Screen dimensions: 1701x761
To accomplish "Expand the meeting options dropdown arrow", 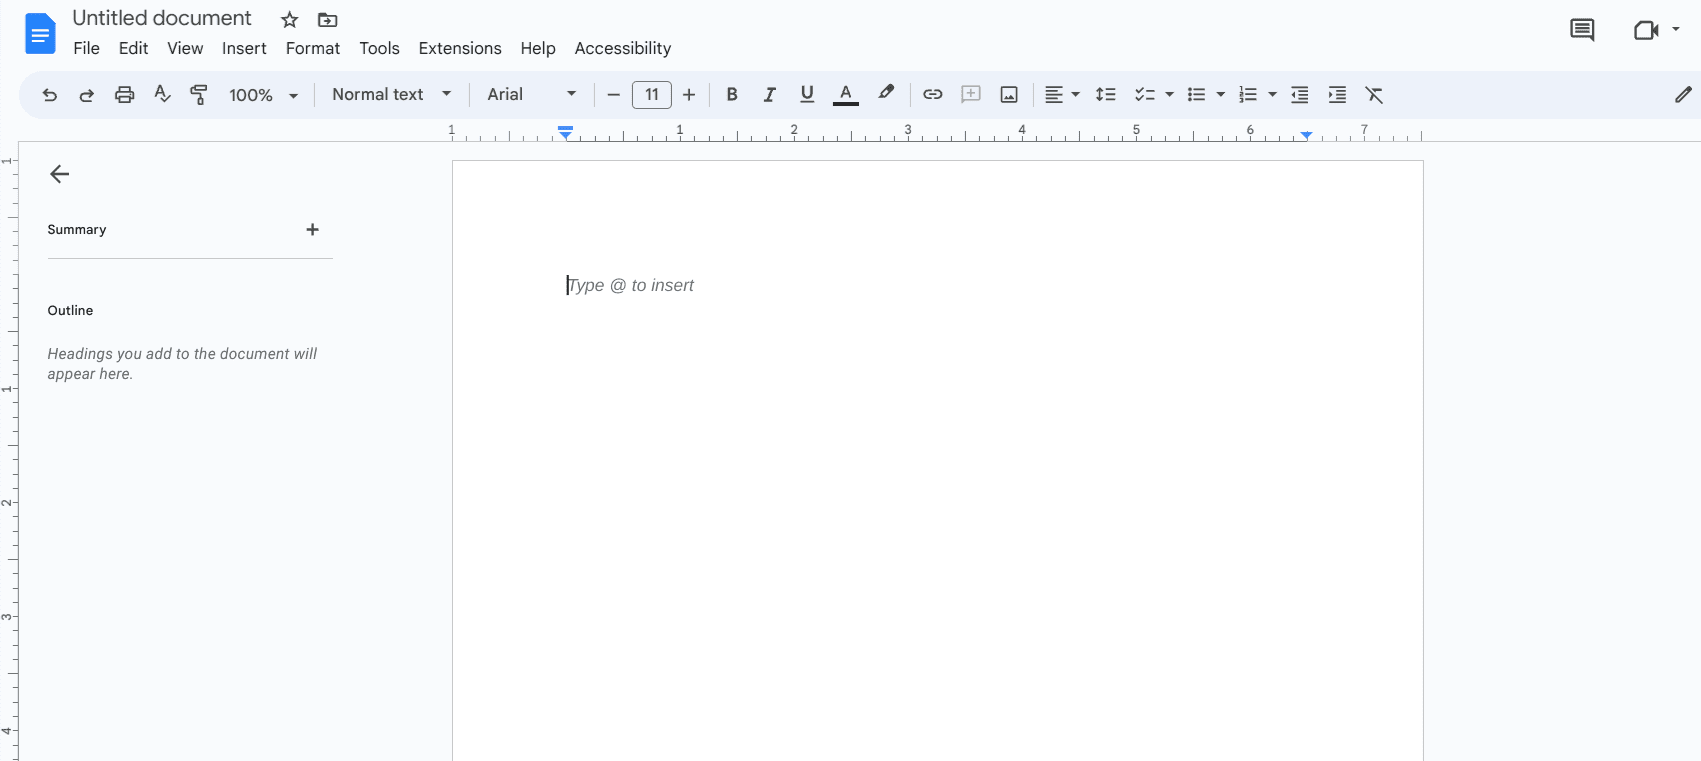I will 1676,30.
